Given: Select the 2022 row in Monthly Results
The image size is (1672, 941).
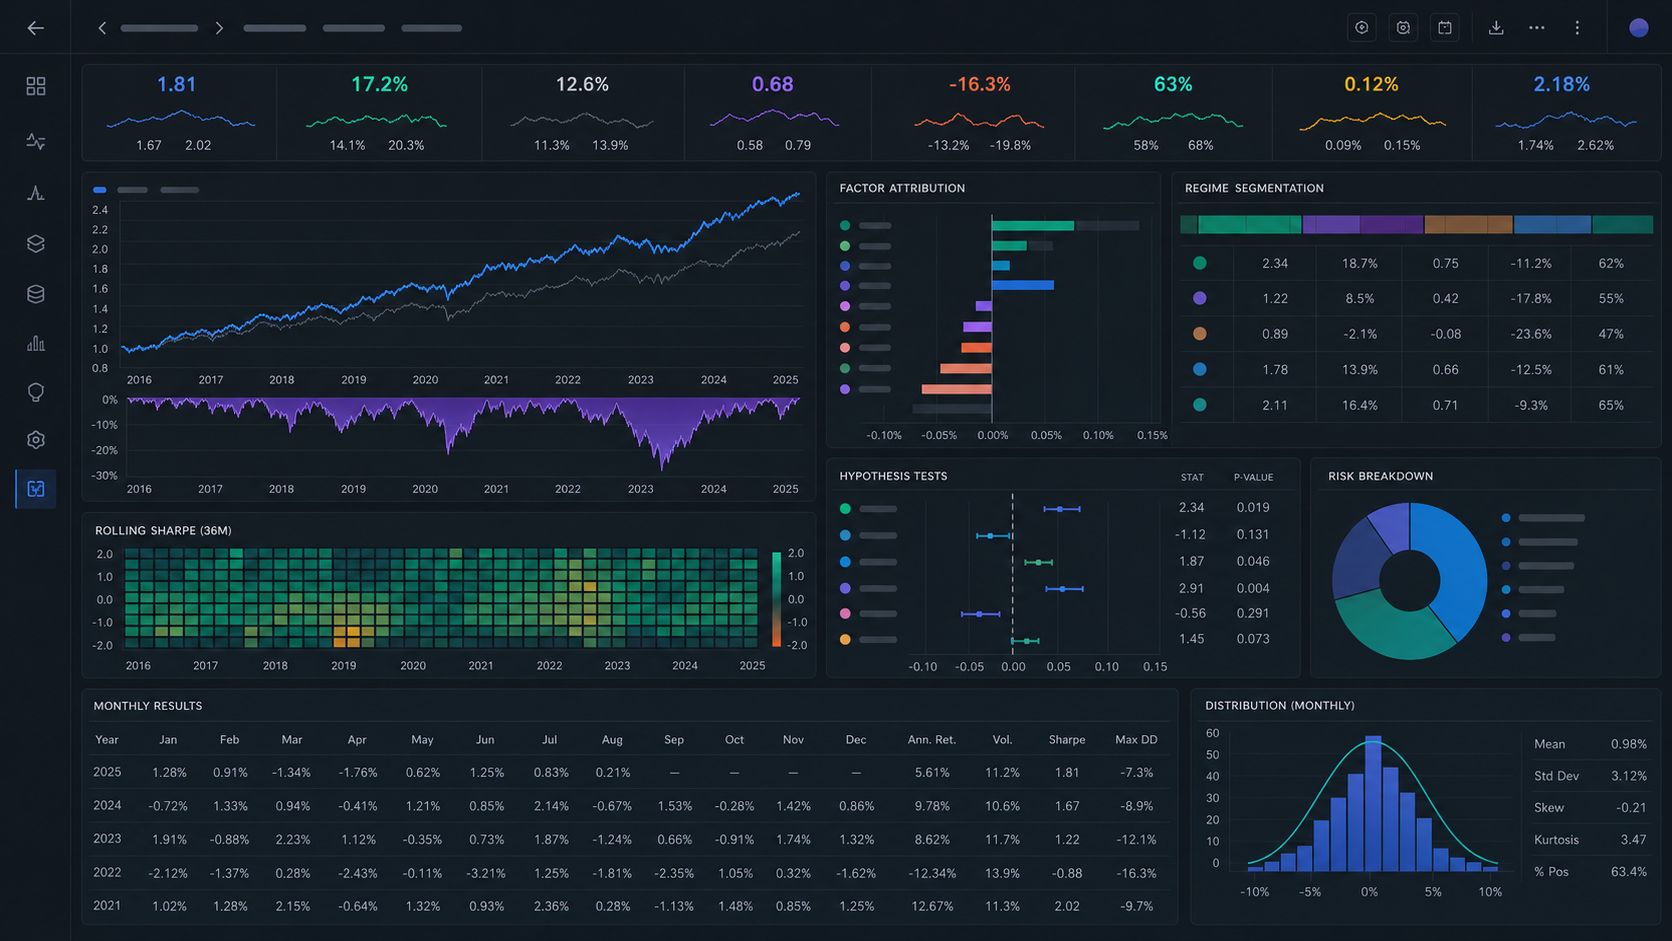Looking at the screenshot, I should [629, 873].
